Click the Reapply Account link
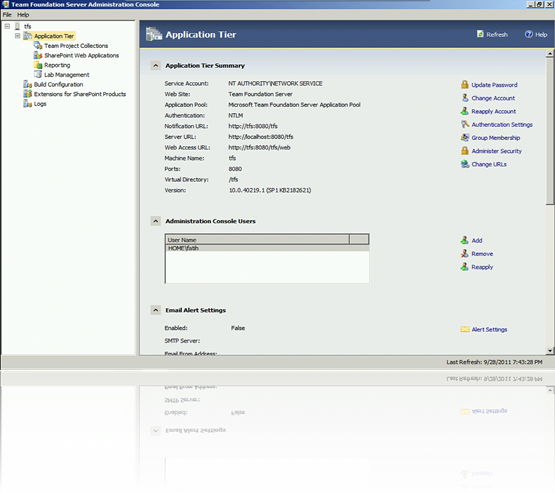The image size is (555, 493). [493, 111]
